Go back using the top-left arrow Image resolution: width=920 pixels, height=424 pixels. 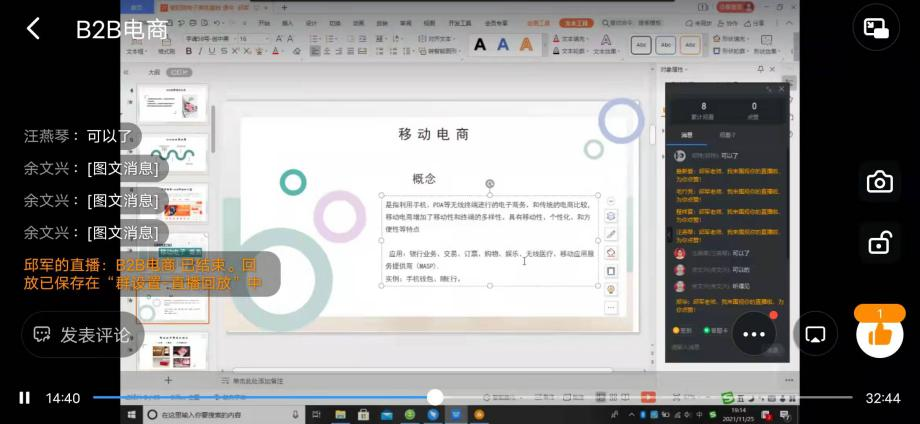click(x=33, y=28)
